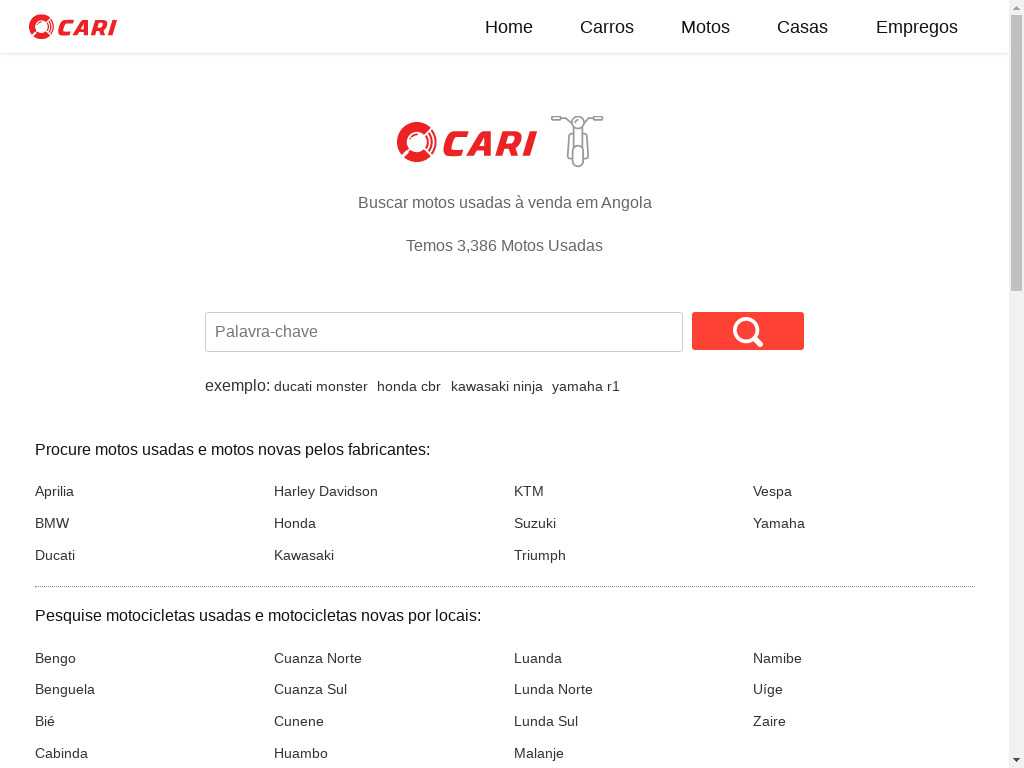This screenshot has height=768, width=1024.
Task: Browse Vespa listings
Action: [772, 491]
